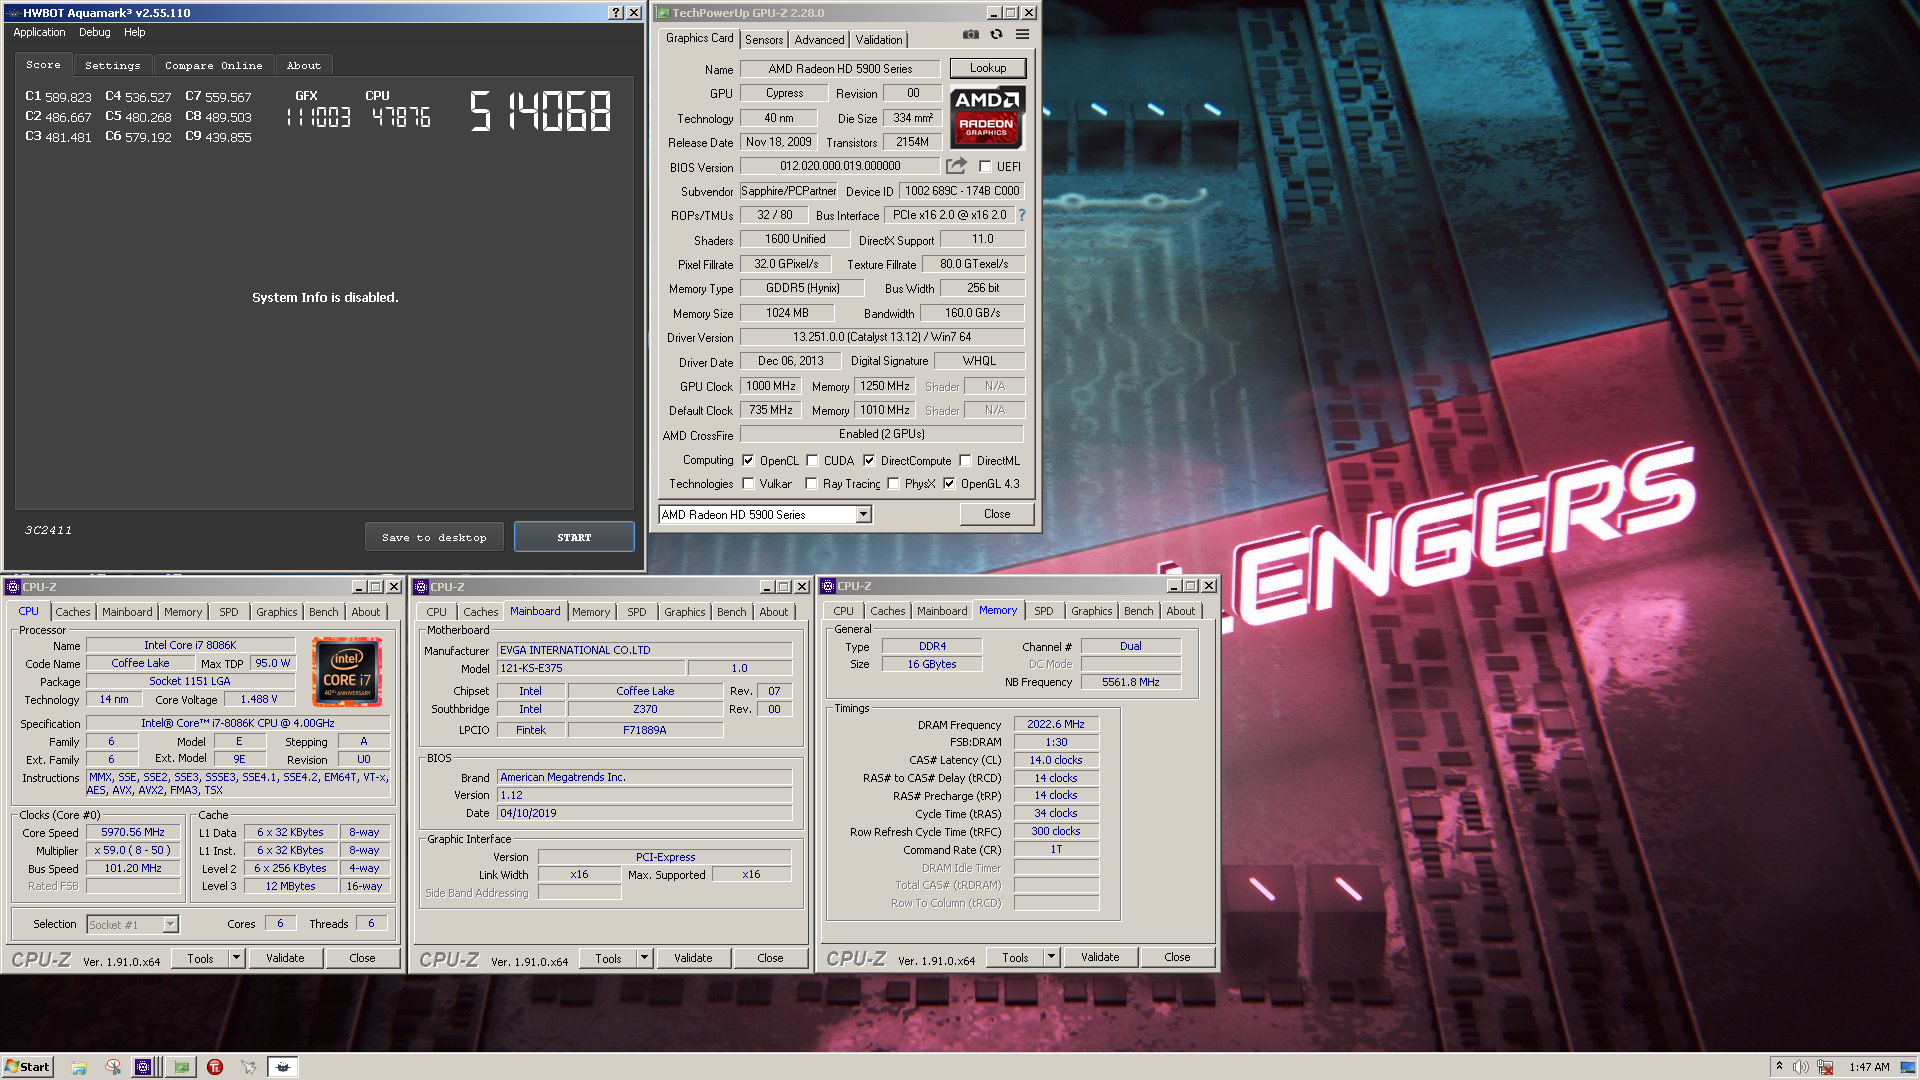Expand Tools arrow in CPU-Z CPU window
The width and height of the screenshot is (1920, 1080).
(x=236, y=958)
